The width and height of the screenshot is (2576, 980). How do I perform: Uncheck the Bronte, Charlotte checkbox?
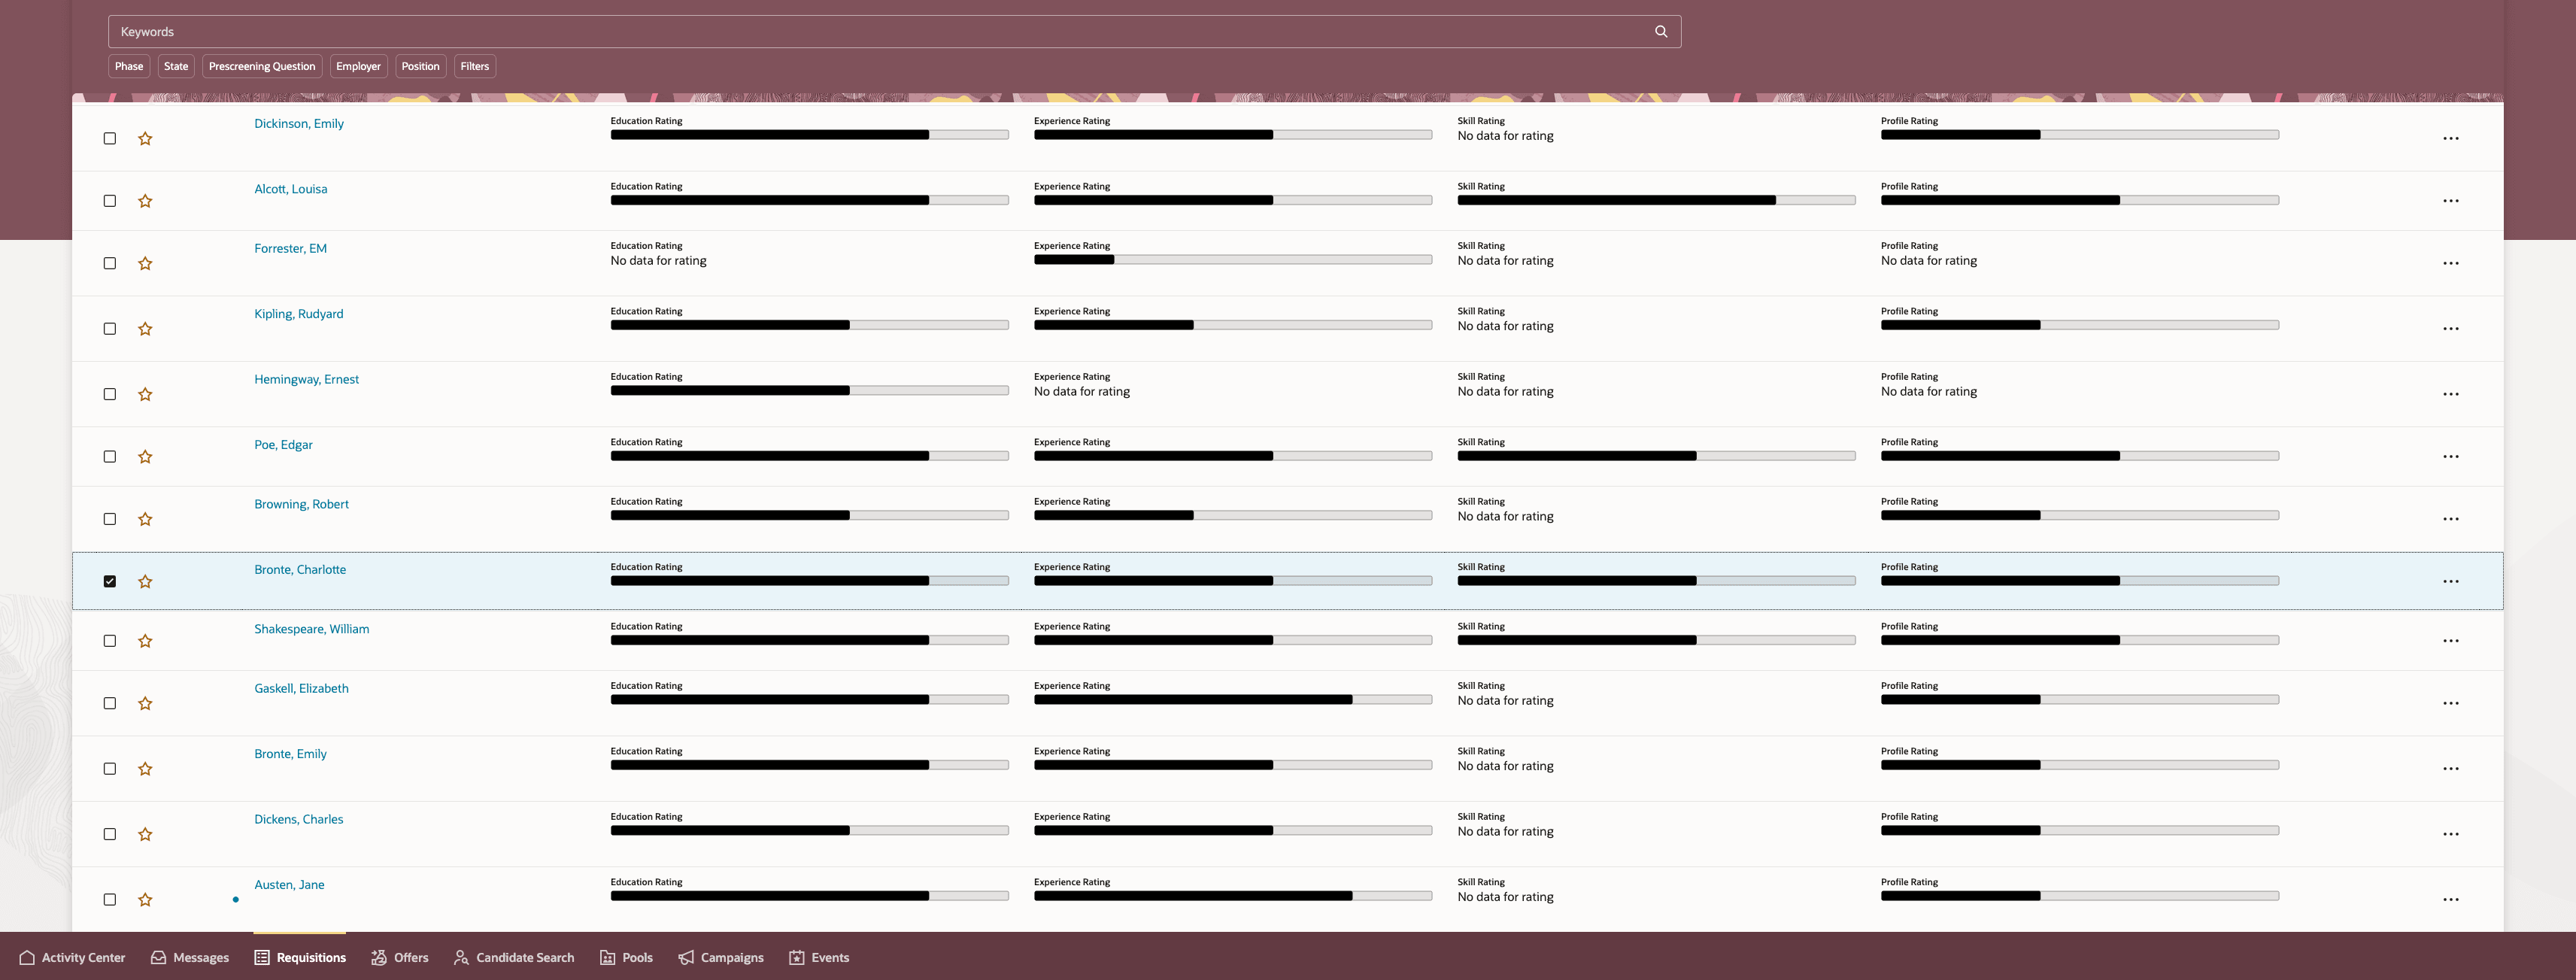point(110,581)
